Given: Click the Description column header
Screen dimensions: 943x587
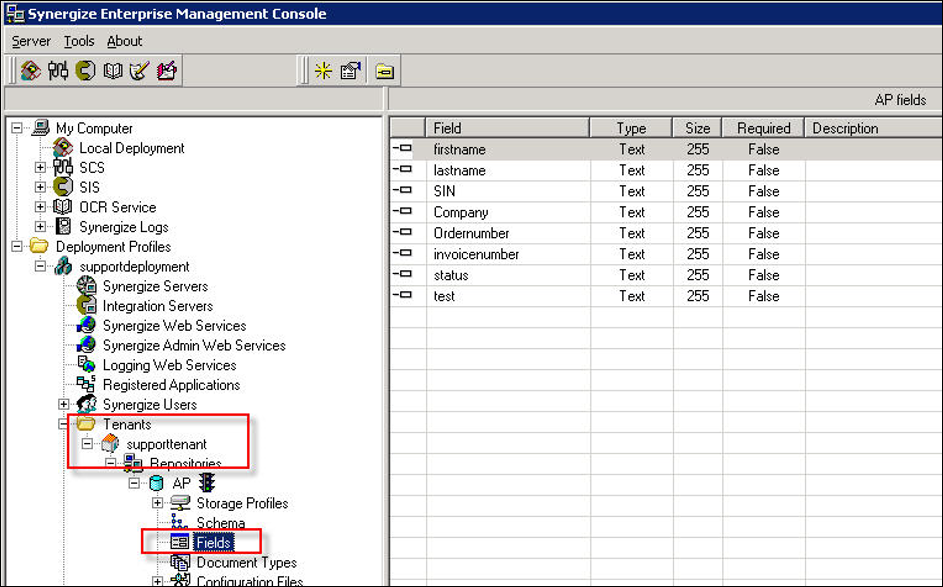Looking at the screenshot, I should pyautogui.click(x=873, y=128).
